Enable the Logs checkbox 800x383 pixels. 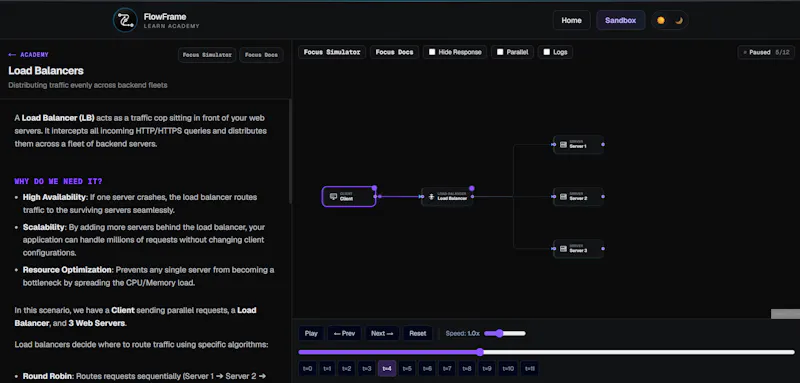[546, 52]
